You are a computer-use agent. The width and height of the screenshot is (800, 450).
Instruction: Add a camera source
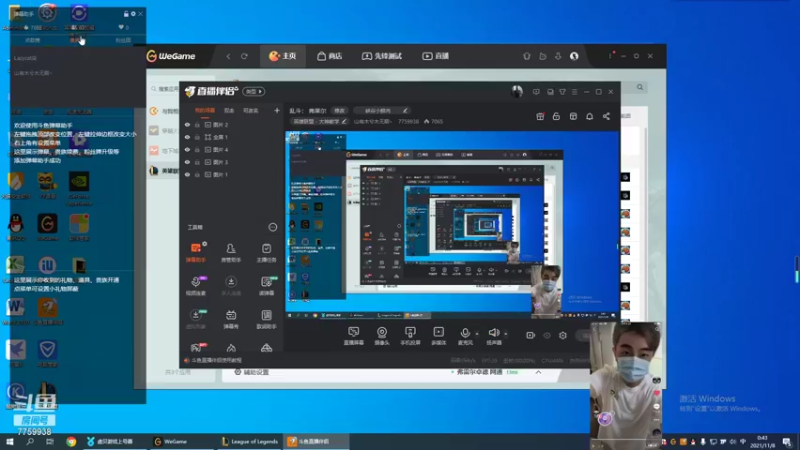[x=382, y=336]
